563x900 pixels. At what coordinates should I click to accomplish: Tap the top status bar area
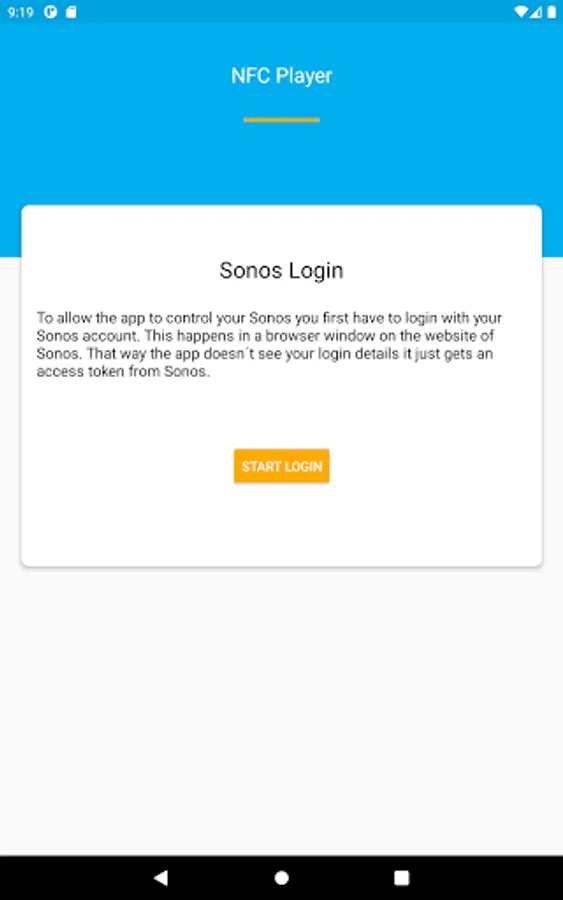(281, 12)
